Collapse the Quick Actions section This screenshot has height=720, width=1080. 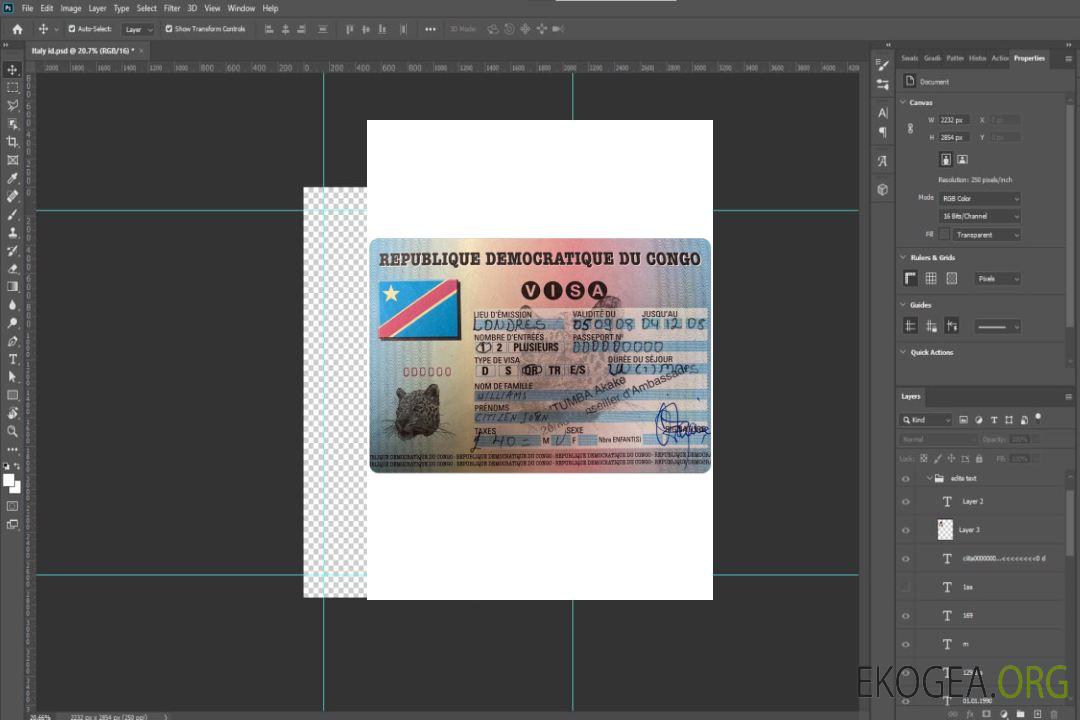tap(903, 352)
